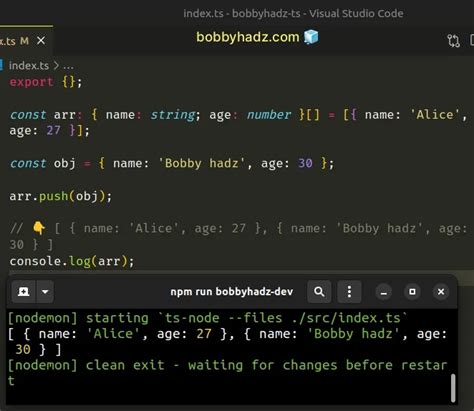Image resolution: width=474 pixels, height=411 pixels.
Task: Click the 'Bobby hadz' string in const obj
Action: point(201,163)
